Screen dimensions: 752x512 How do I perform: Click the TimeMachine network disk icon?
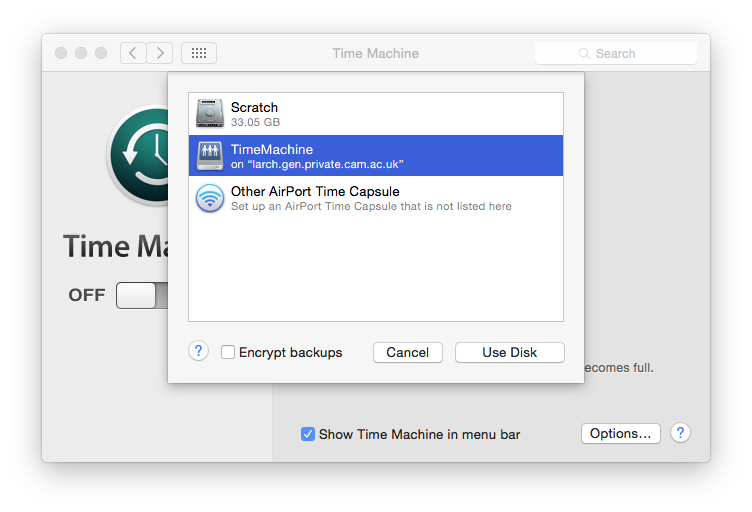click(210, 155)
